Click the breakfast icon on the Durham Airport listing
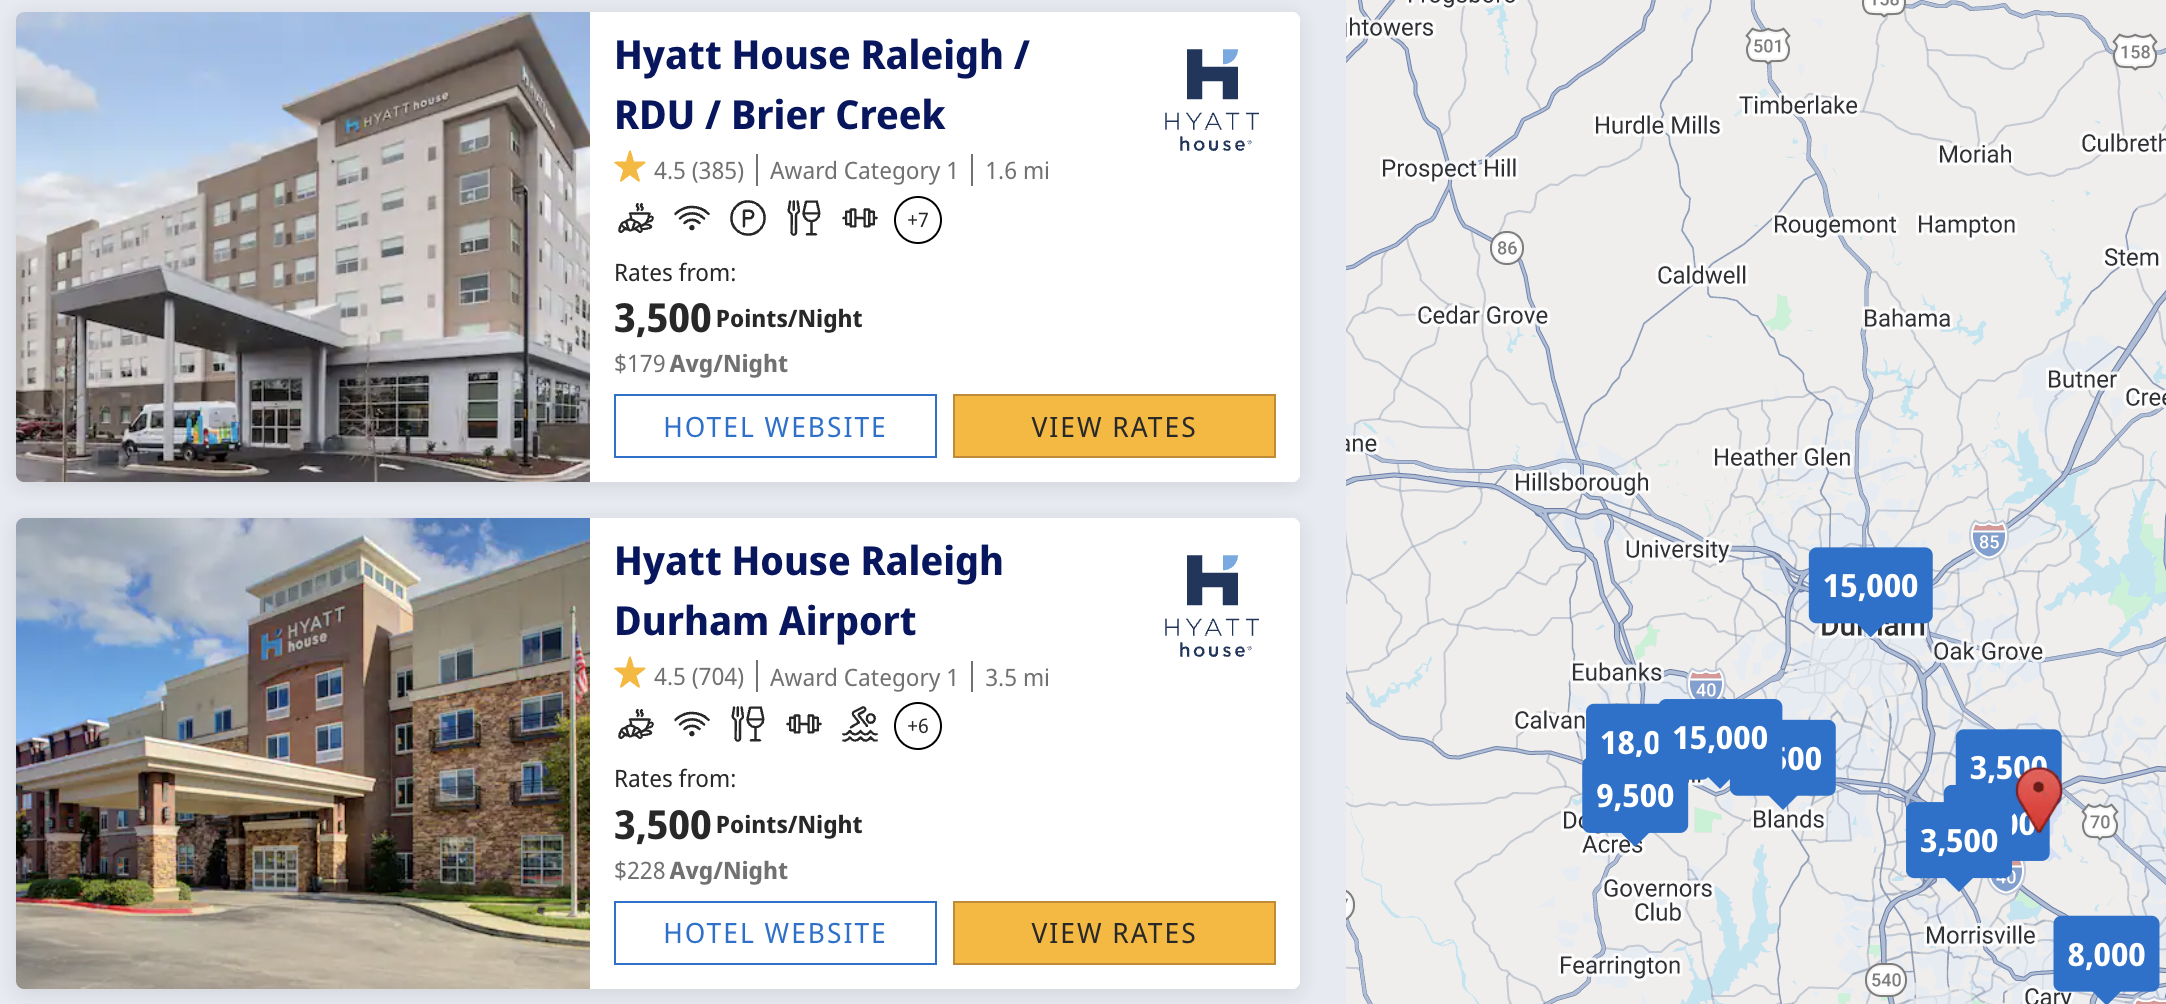Screen dimensions: 2166x1004 pos(636,726)
